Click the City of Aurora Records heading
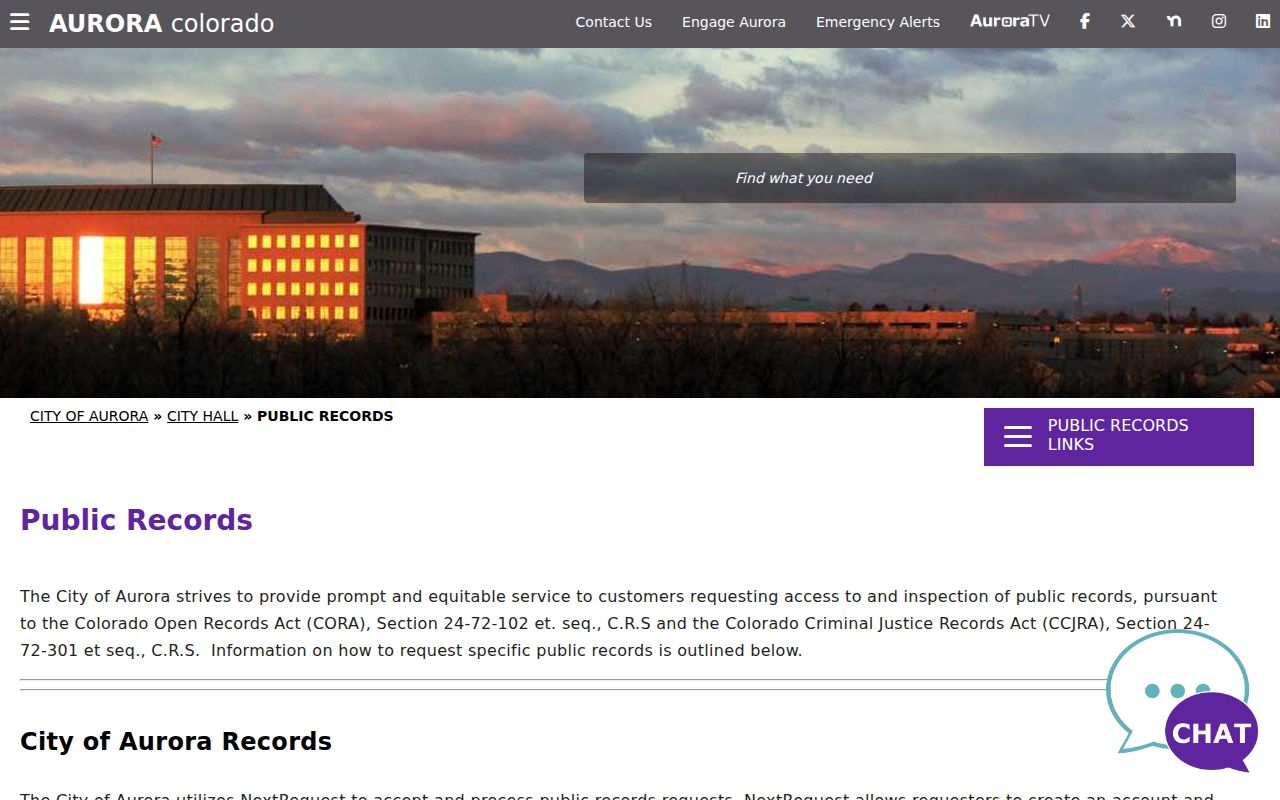This screenshot has height=800, width=1280. (x=176, y=741)
